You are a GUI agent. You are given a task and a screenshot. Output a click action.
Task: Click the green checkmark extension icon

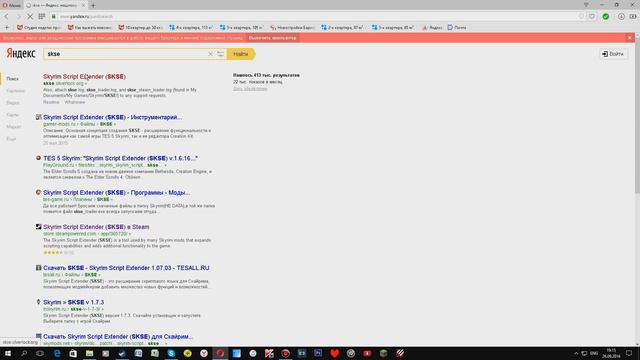coord(606,16)
